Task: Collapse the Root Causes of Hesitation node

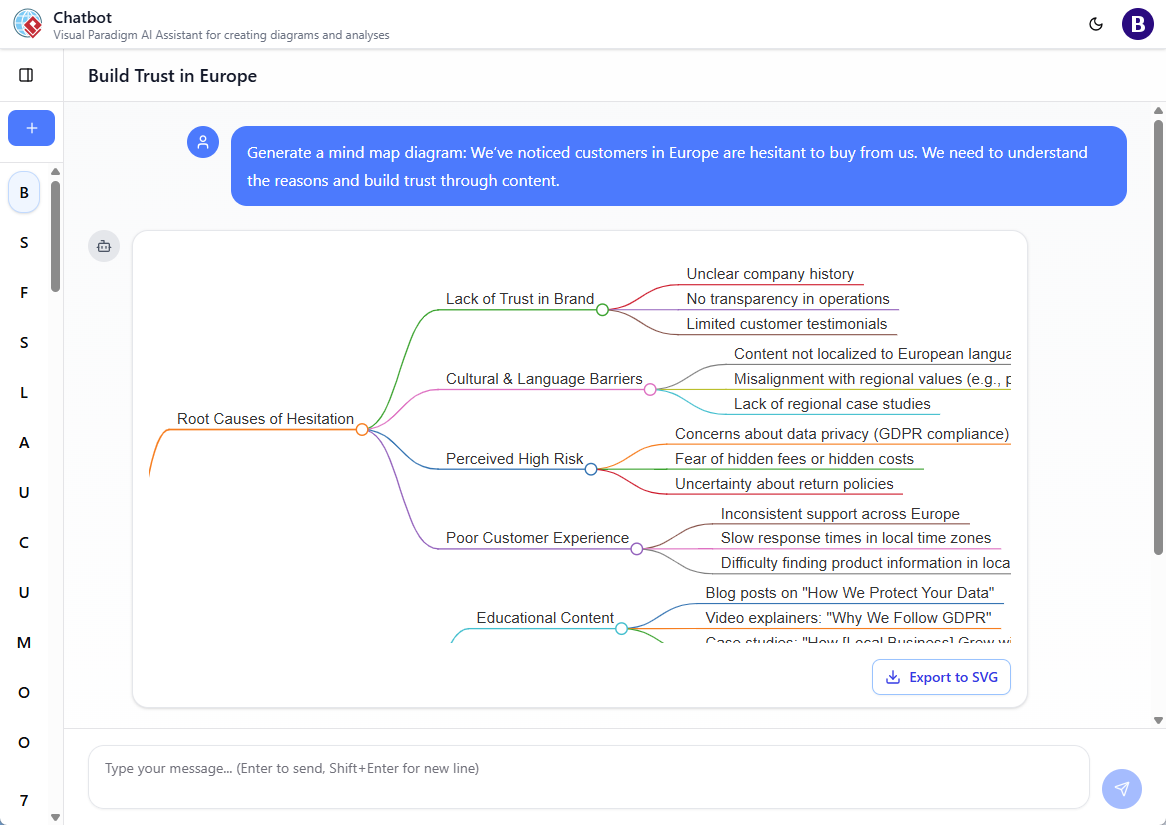Action: tap(361, 429)
